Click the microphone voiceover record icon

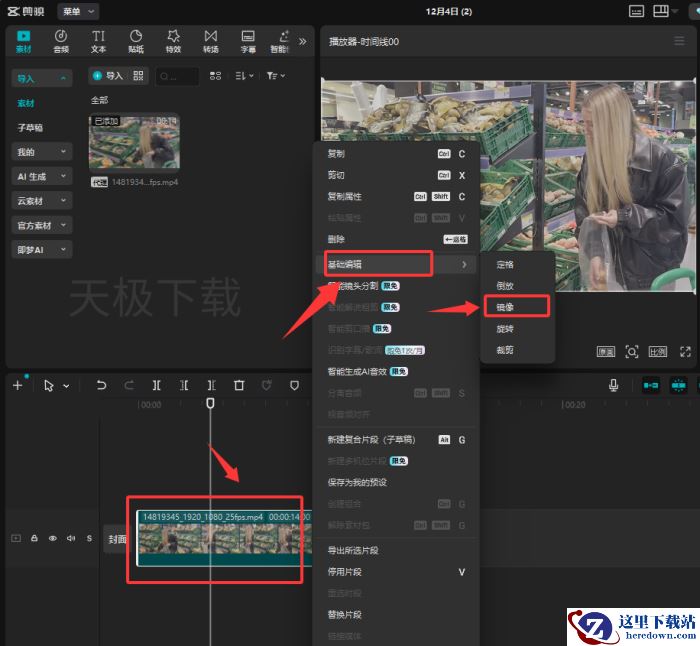[x=614, y=385]
